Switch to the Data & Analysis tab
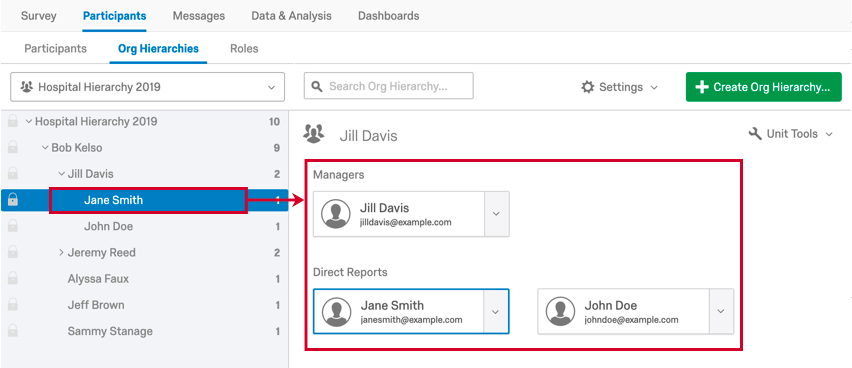This screenshot has height=368, width=852. pos(291,16)
